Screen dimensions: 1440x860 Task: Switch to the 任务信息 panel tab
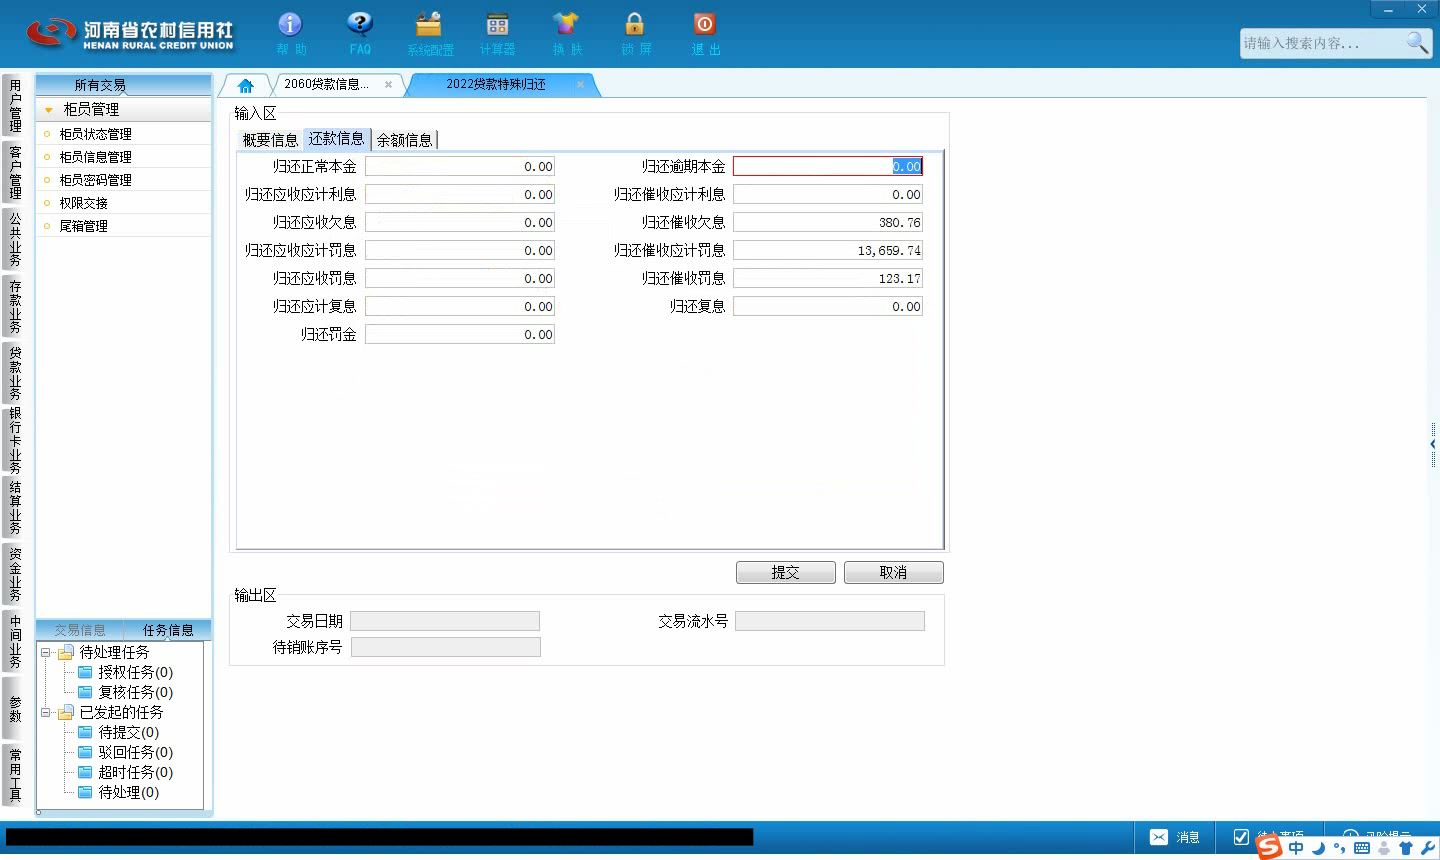click(168, 630)
